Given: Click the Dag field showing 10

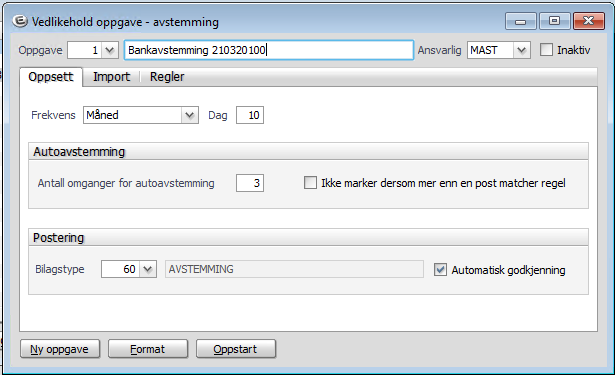Looking at the screenshot, I should click(x=250, y=115).
